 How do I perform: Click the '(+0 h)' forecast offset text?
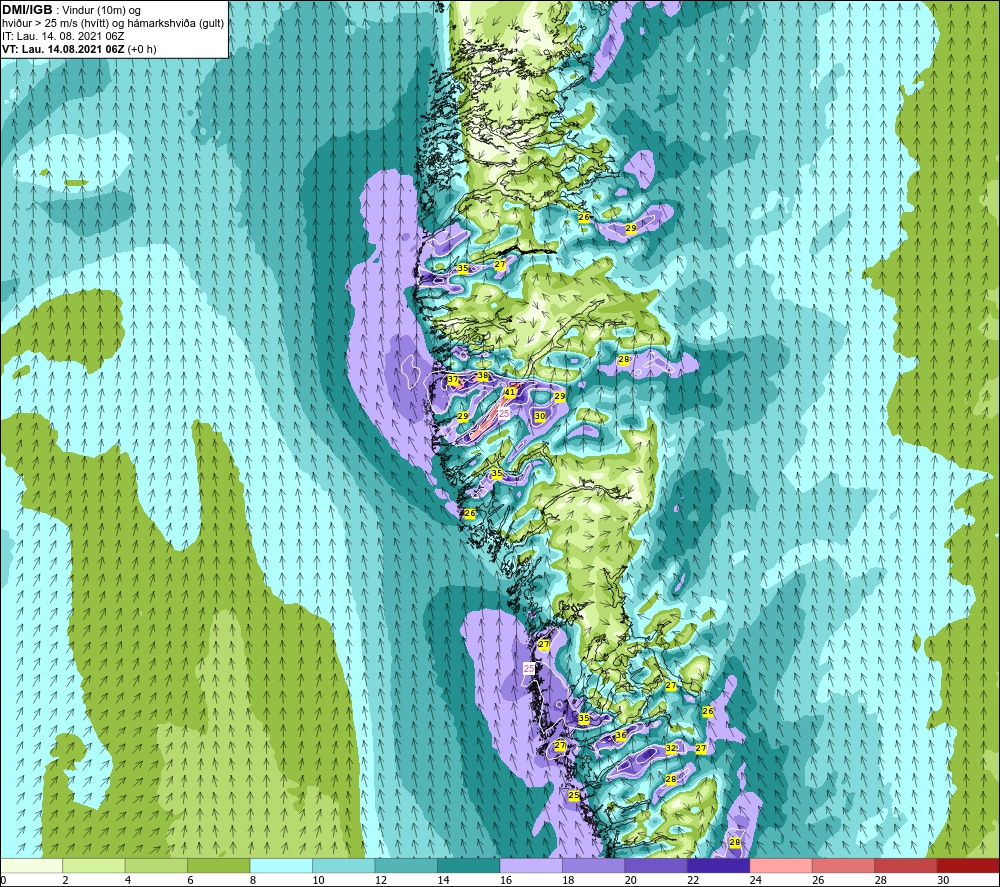[142, 49]
